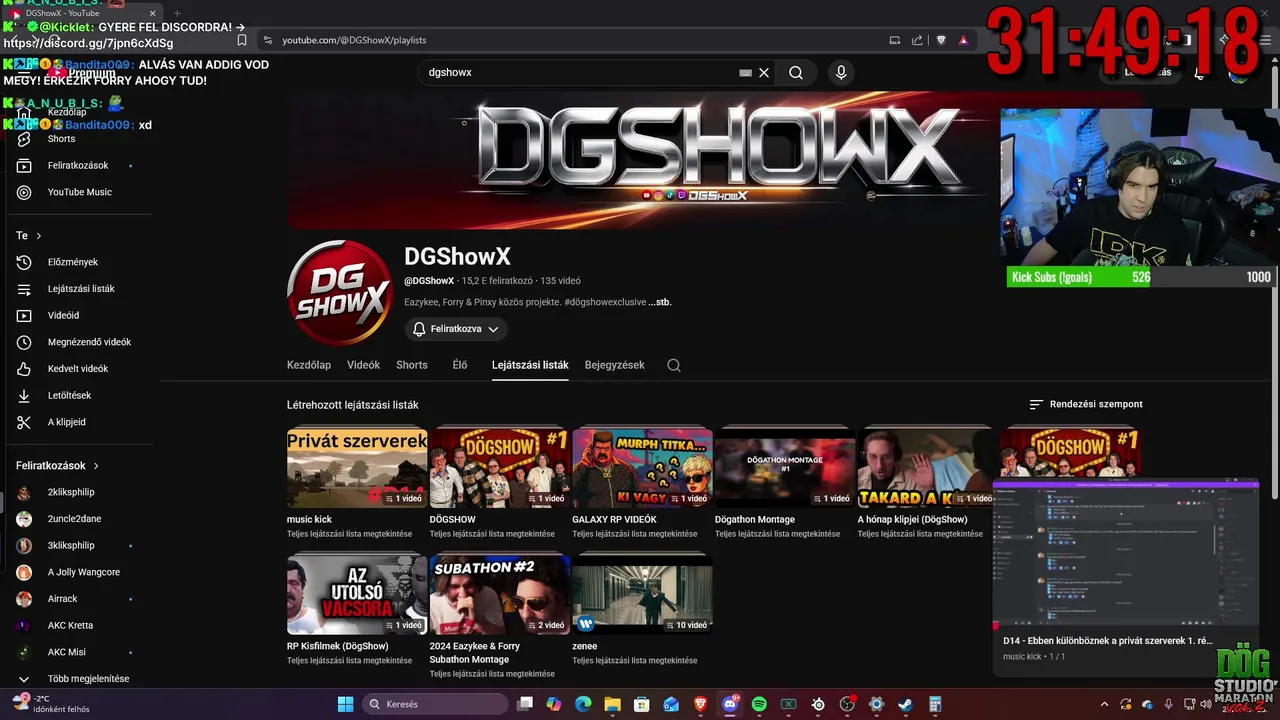Open File Explorer from the taskbar
This screenshot has height=720, width=1280.
[x=612, y=704]
